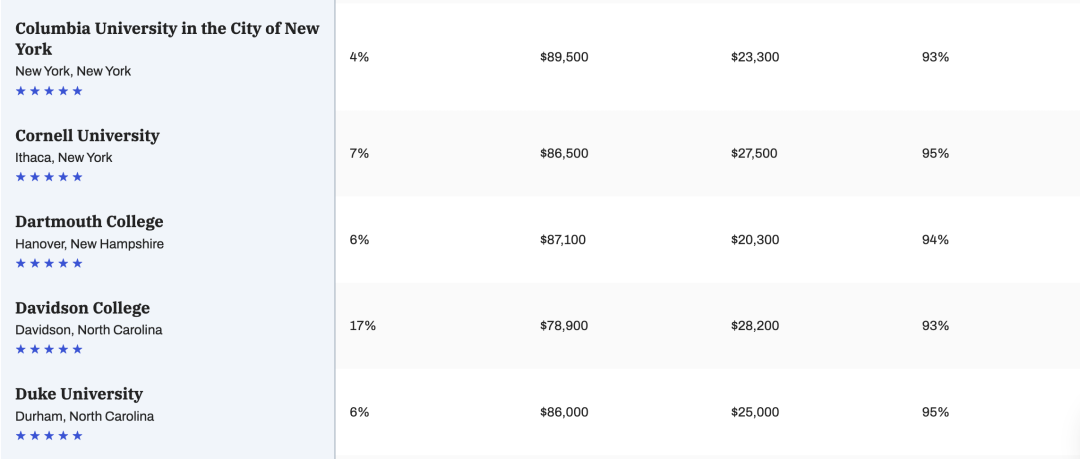Image resolution: width=1080 pixels, height=459 pixels.
Task: Open the Davidson College link
Action: coord(83,308)
